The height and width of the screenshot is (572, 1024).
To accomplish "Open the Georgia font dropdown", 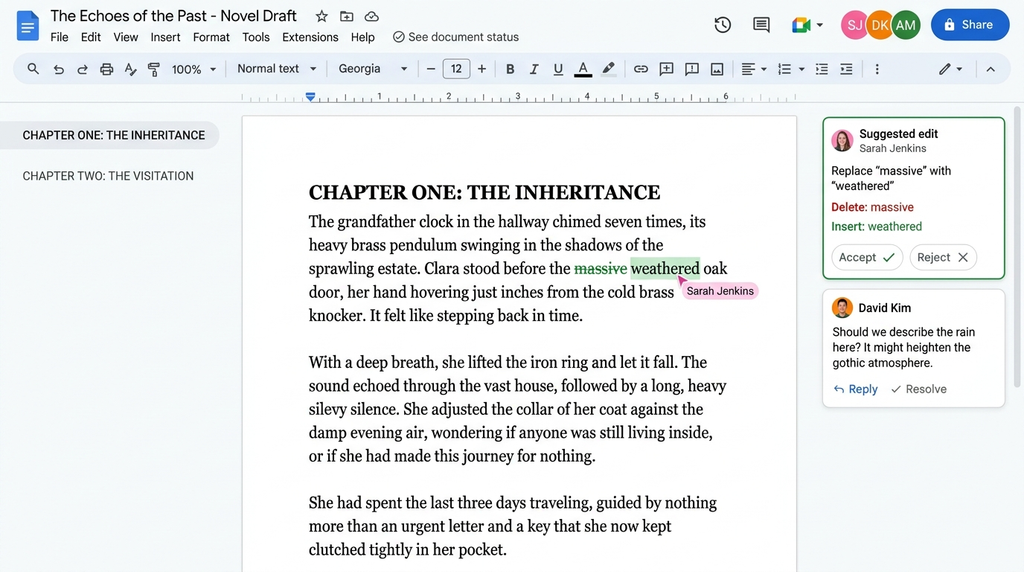I will click(x=372, y=69).
